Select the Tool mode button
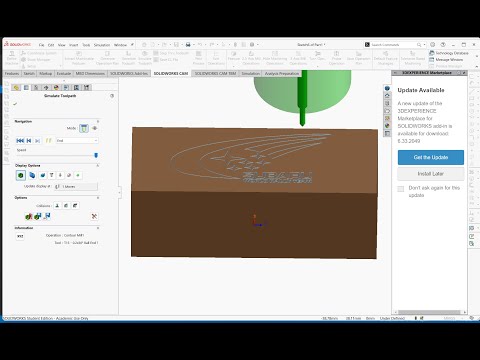This screenshot has width=480, height=360. 84,128
